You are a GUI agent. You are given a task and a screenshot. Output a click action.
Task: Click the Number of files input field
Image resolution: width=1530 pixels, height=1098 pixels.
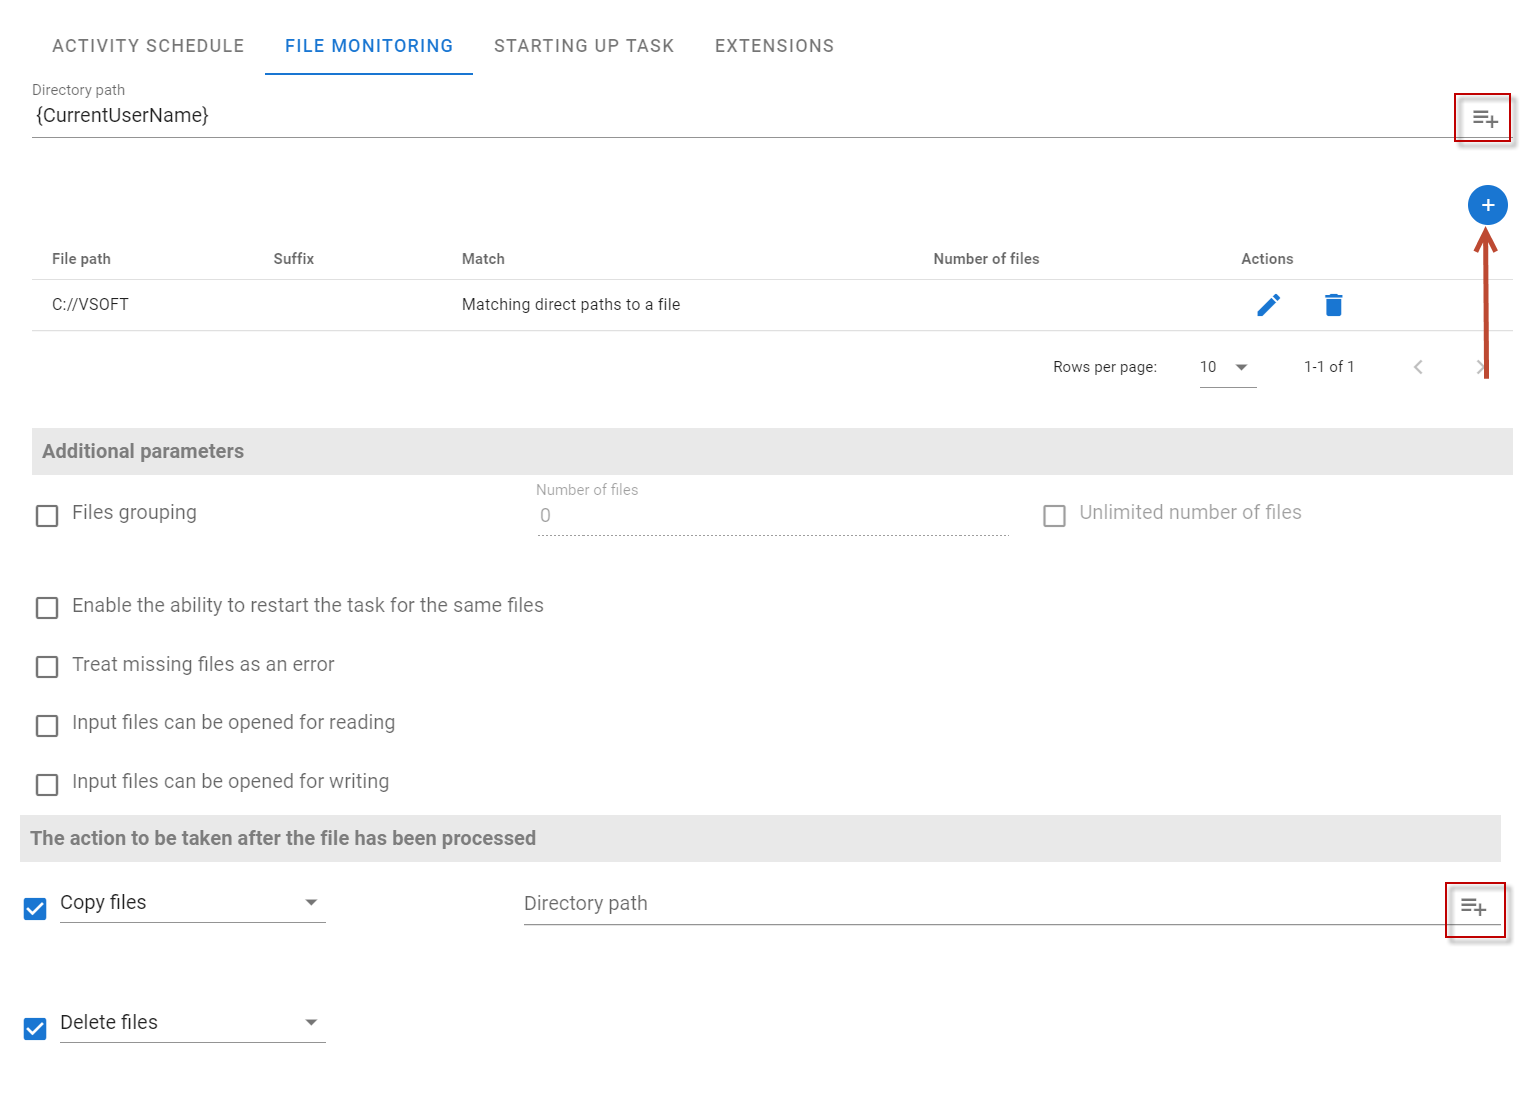(773, 516)
